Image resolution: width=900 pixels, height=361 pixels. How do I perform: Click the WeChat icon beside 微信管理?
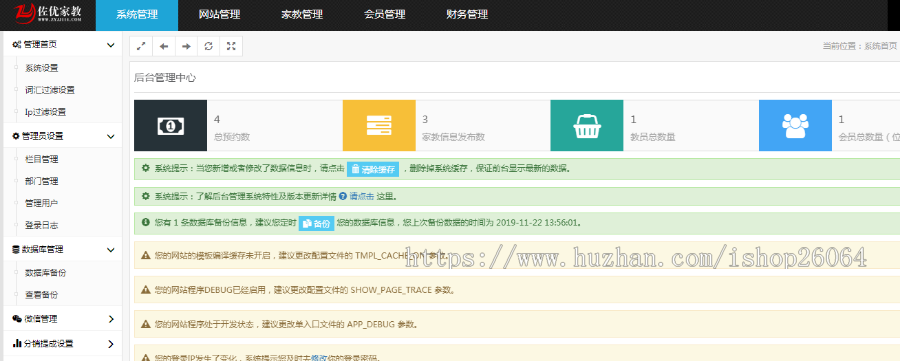point(17,319)
